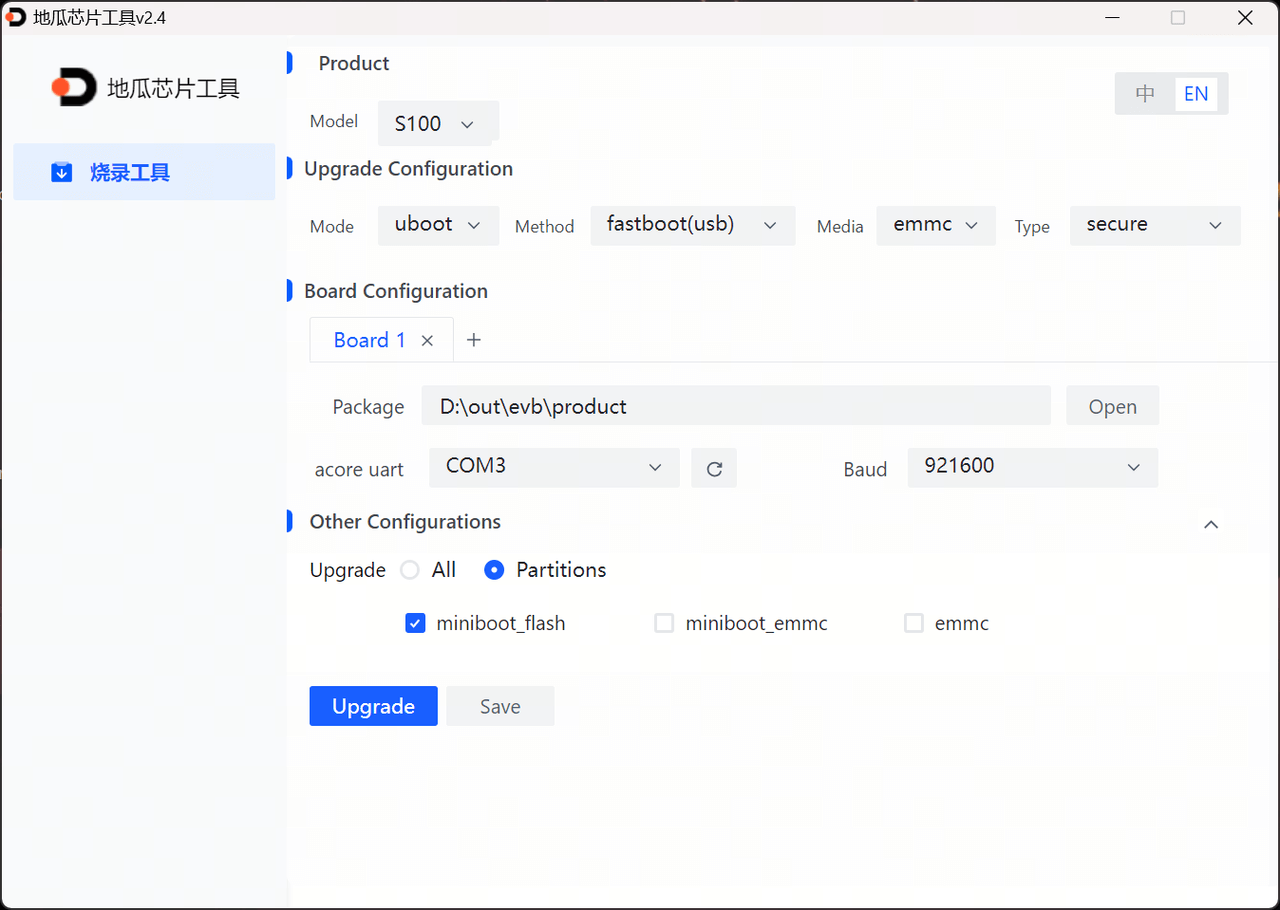1280x910 pixels.
Task: Select the All upgrade radio button
Action: click(x=410, y=570)
